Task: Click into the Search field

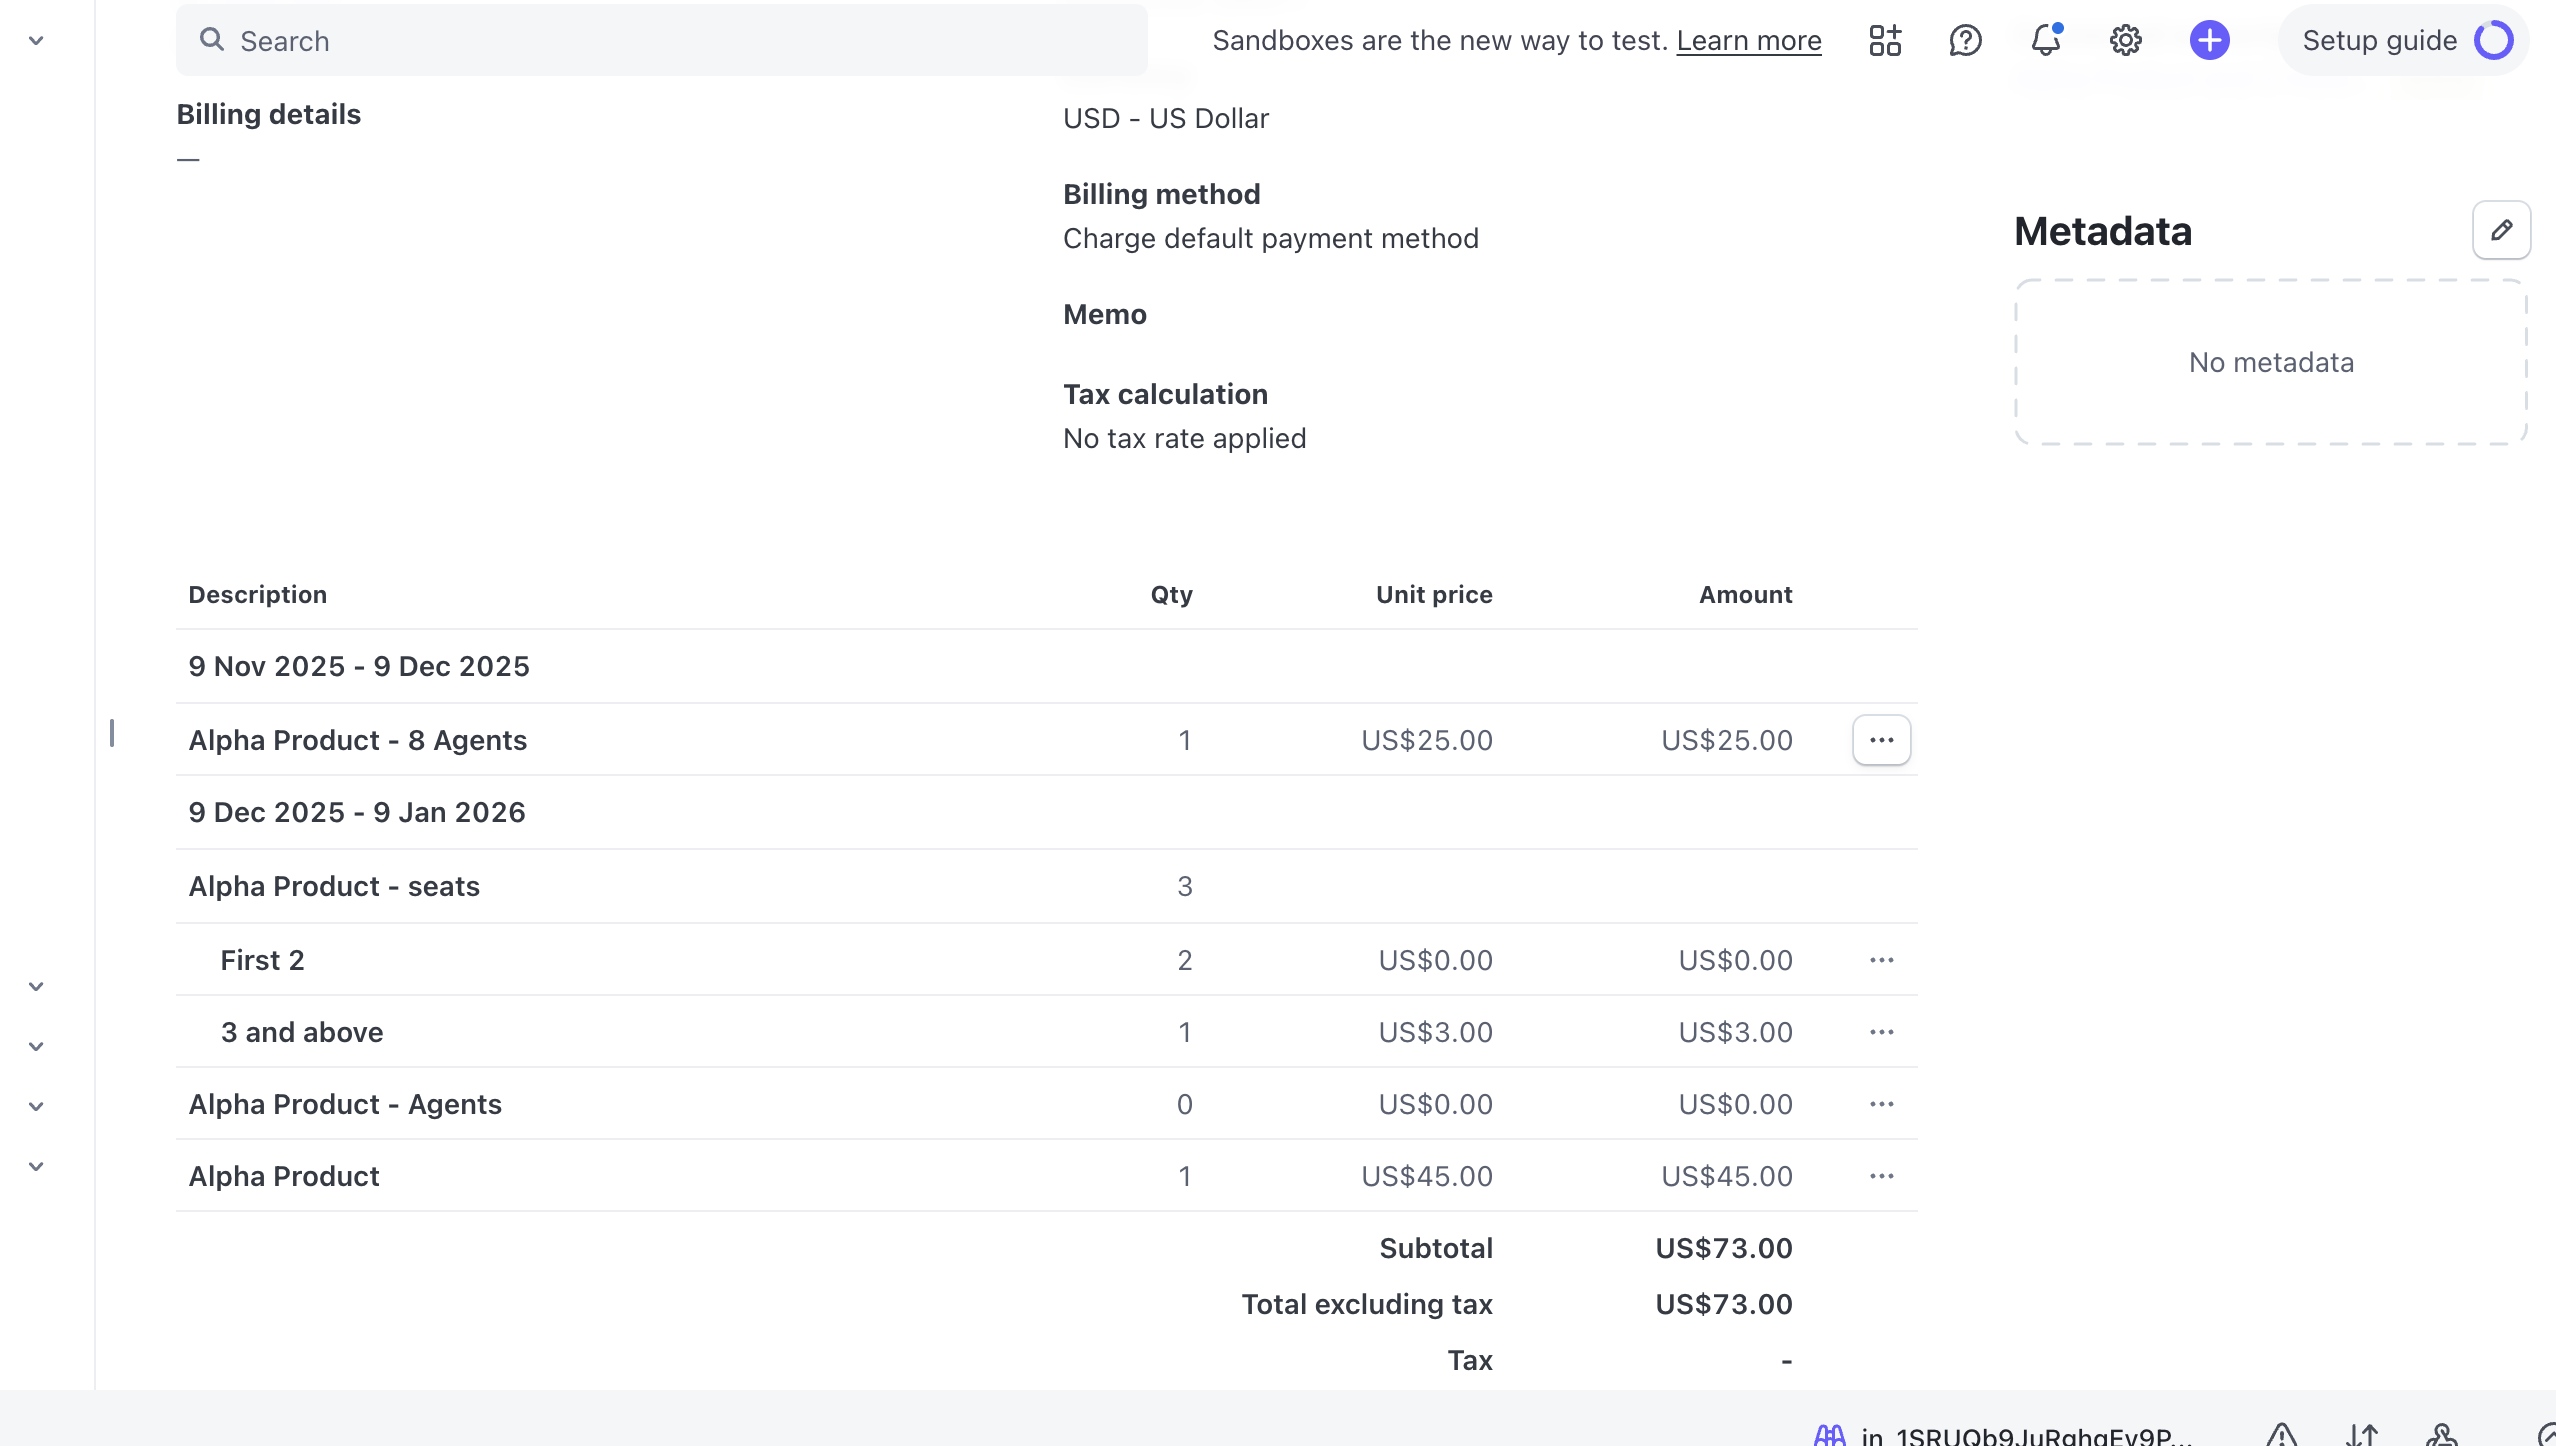Action: 660,41
